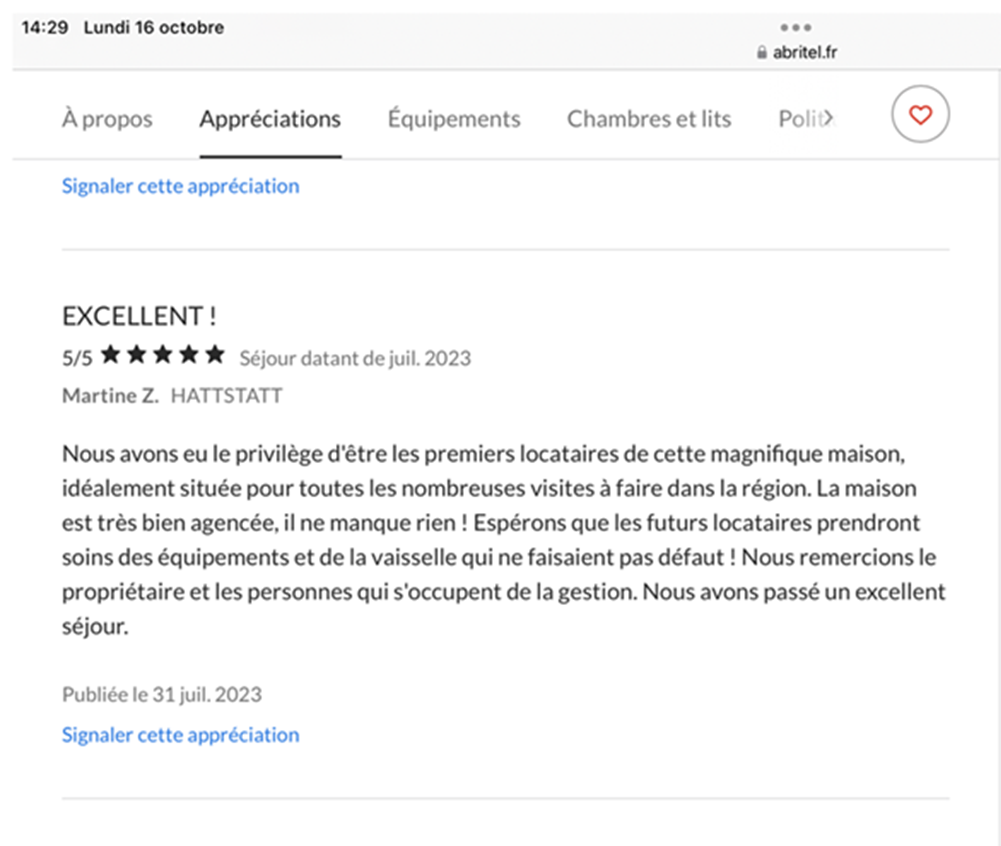The height and width of the screenshot is (846, 1001).
Task: Click the padlock icon beside abritel.fr
Action: (x=763, y=54)
